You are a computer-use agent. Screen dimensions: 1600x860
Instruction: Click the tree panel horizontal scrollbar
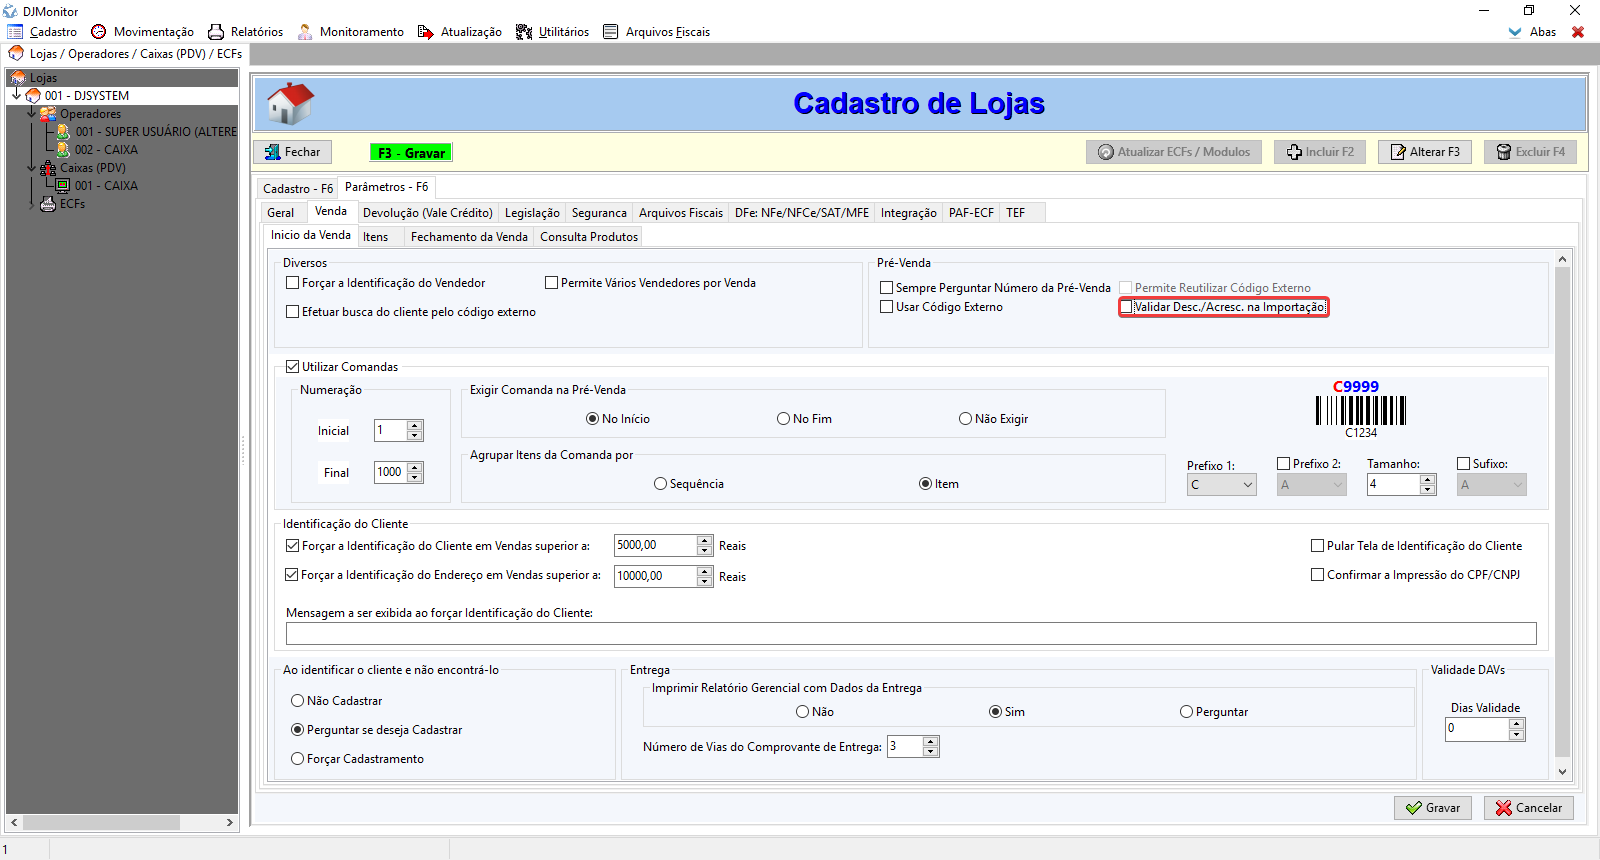point(100,823)
